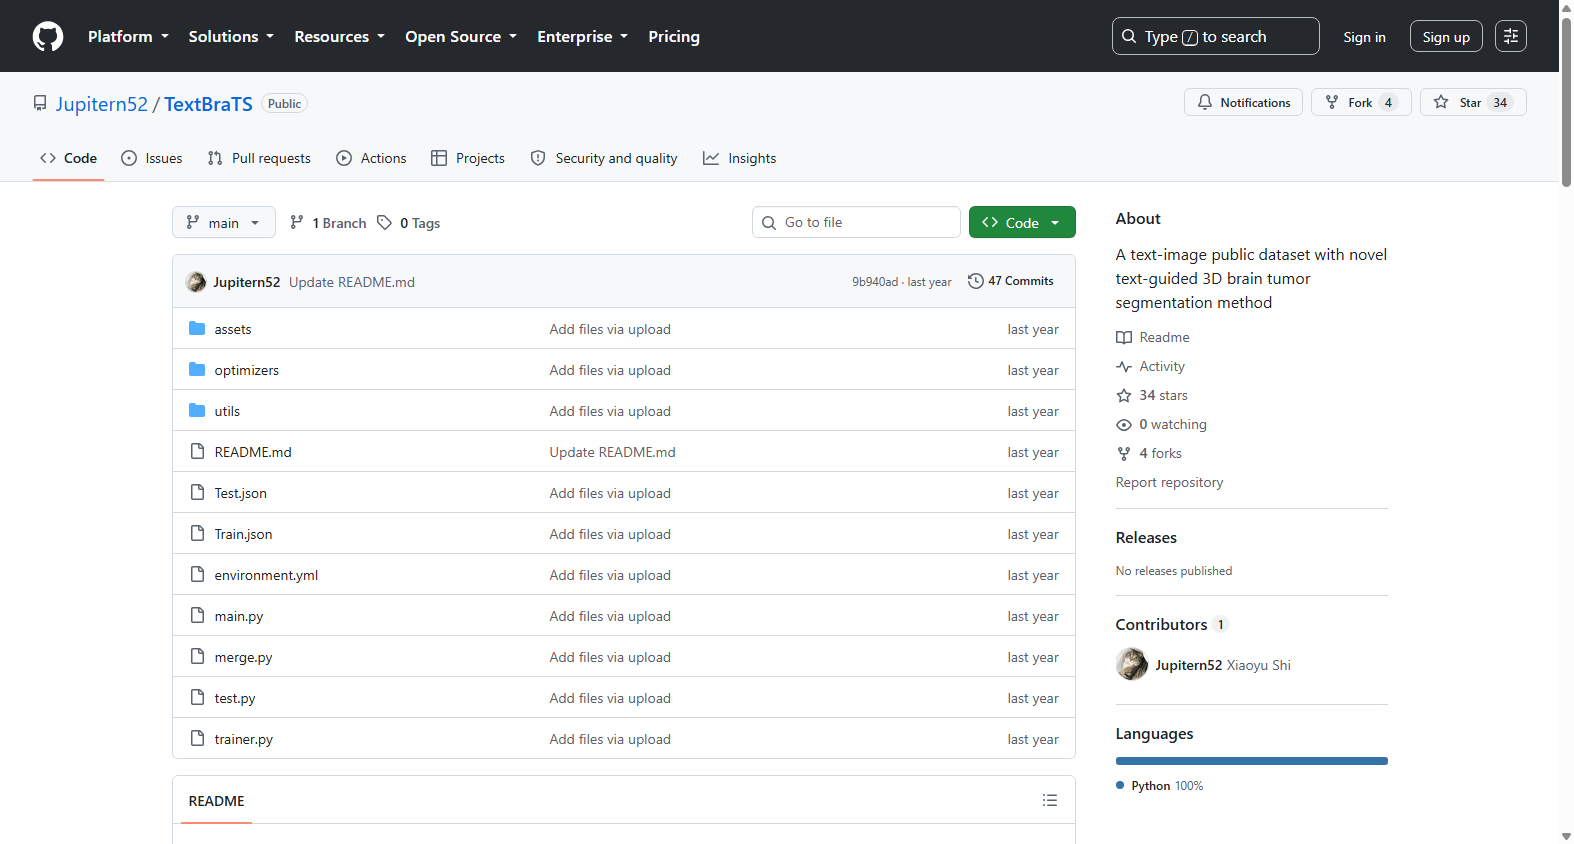
Task: Switch to the Pull requests tab
Action: pos(259,159)
